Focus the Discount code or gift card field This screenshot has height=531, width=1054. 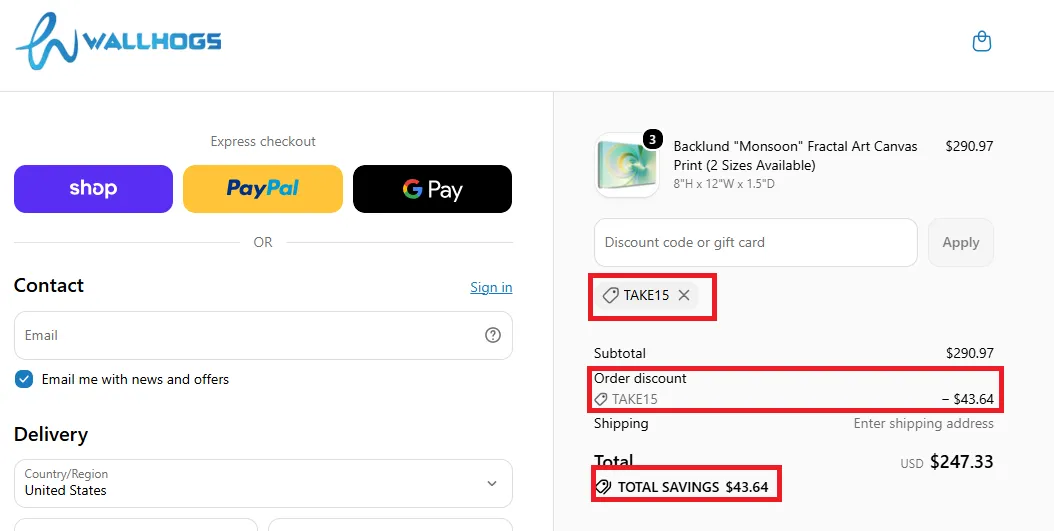pos(756,243)
